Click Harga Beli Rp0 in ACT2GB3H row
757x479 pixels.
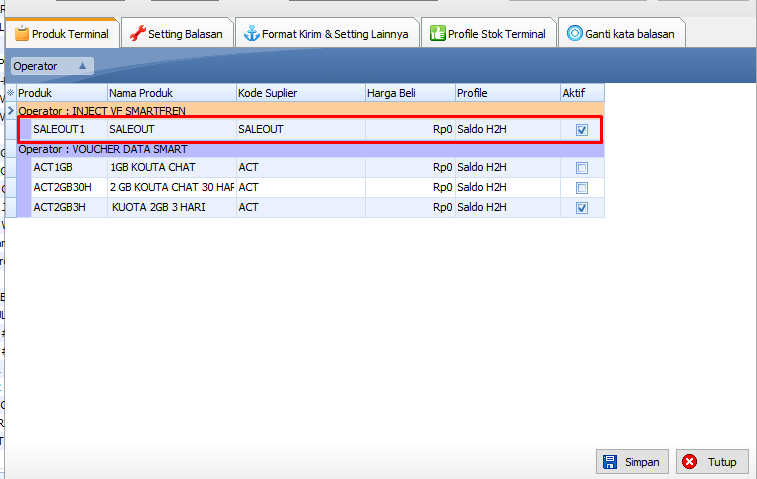click(x=410, y=208)
